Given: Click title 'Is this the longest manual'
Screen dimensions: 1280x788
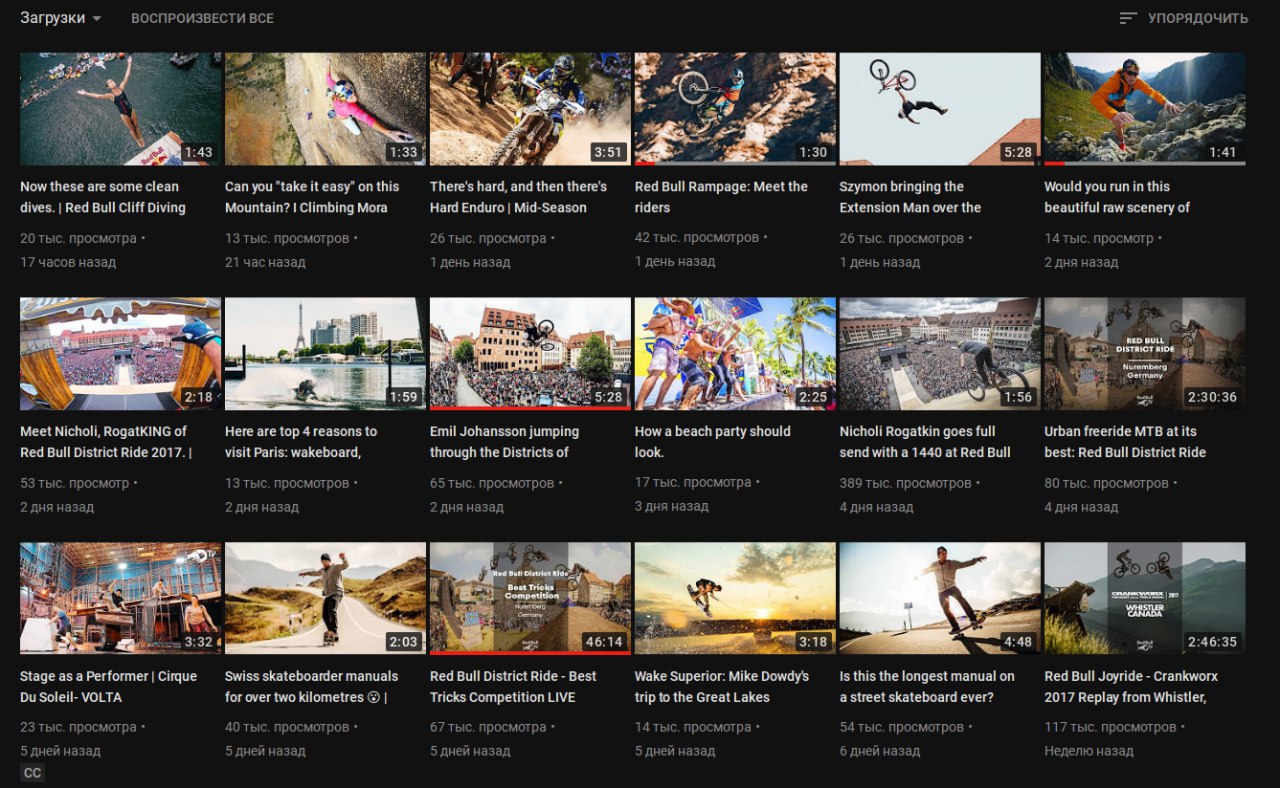Looking at the screenshot, I should click(x=927, y=686).
